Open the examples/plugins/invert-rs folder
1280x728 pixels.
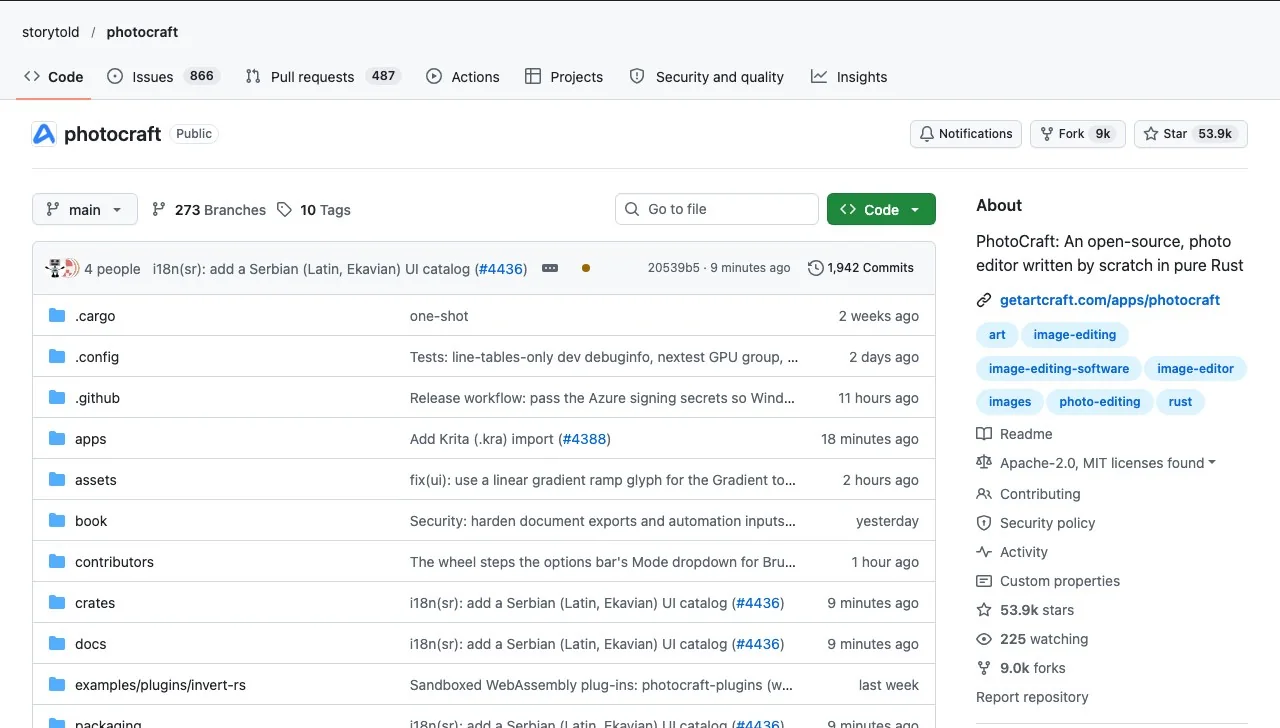point(160,685)
